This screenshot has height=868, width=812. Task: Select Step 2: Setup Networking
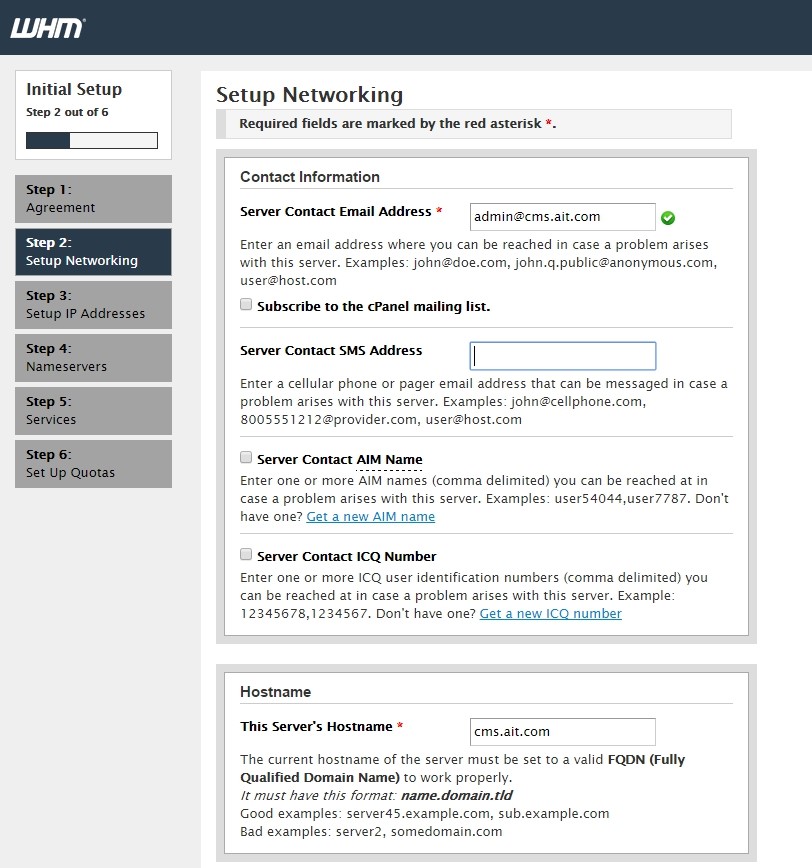(93, 252)
